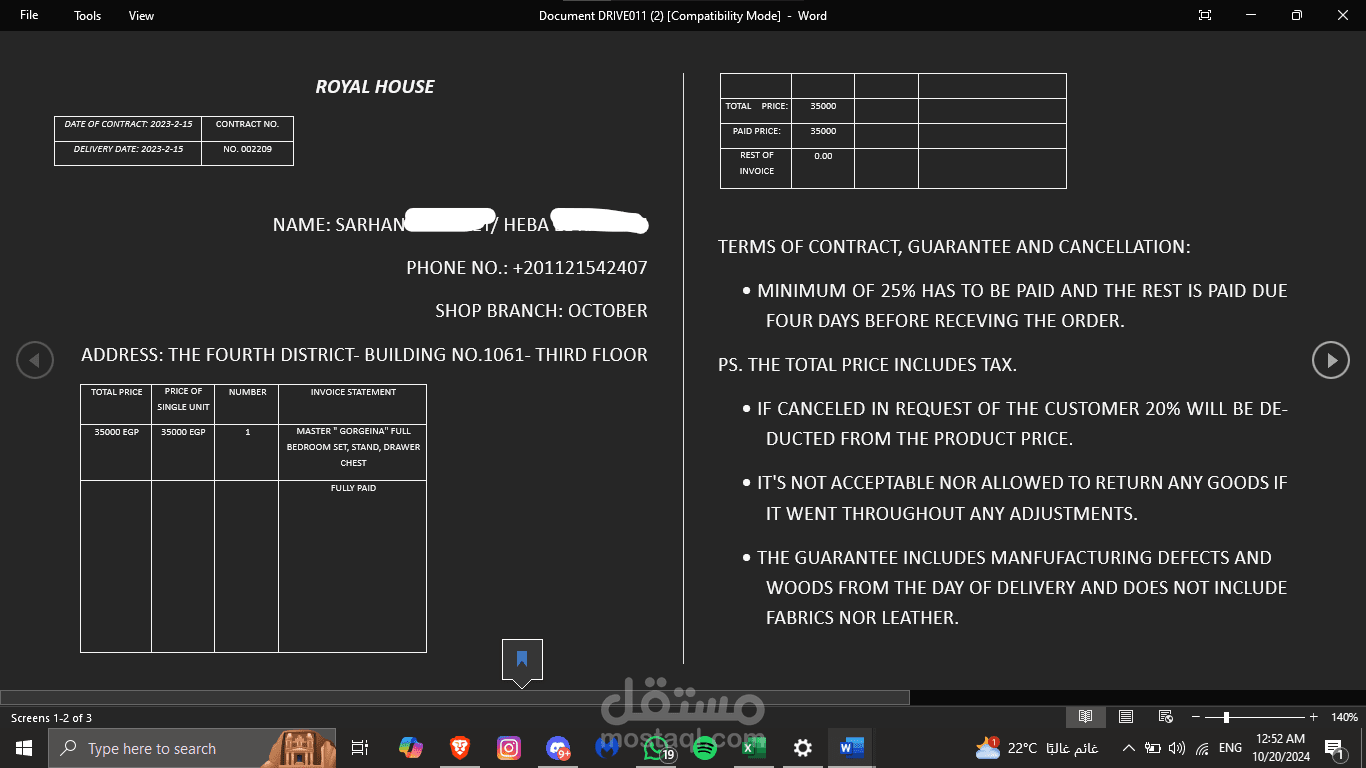1366x768 pixels.
Task: Open Windows Settings gear on taskbar
Action: point(802,748)
